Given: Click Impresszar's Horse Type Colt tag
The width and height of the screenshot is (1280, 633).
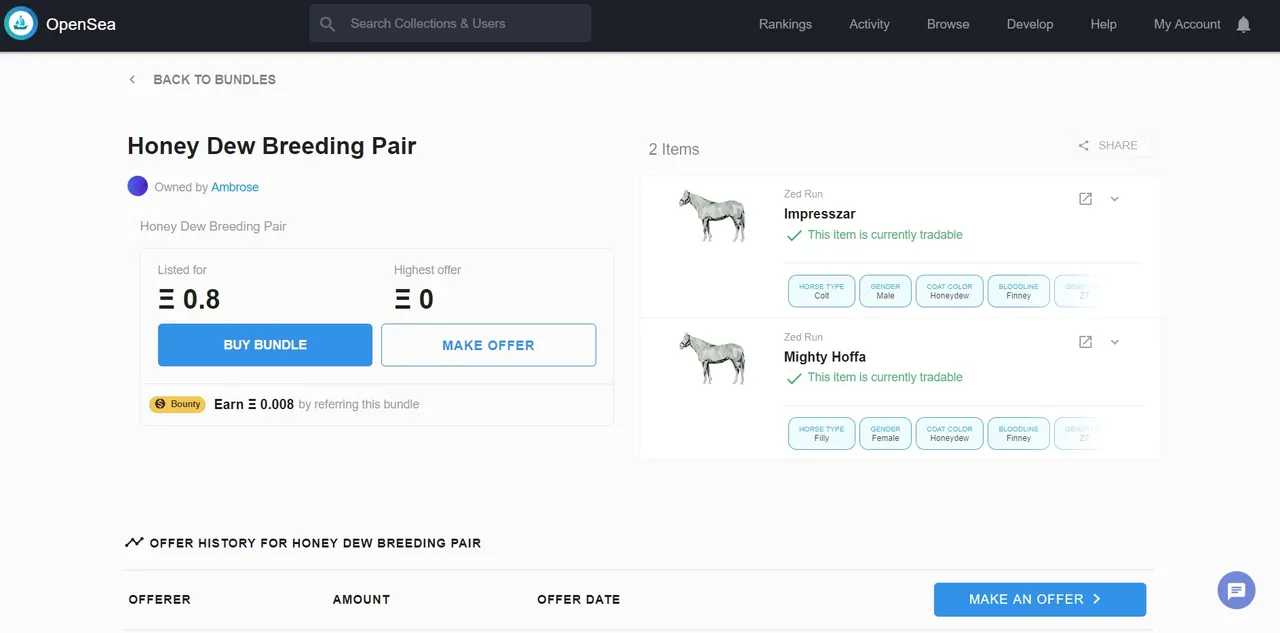Looking at the screenshot, I should tap(822, 291).
